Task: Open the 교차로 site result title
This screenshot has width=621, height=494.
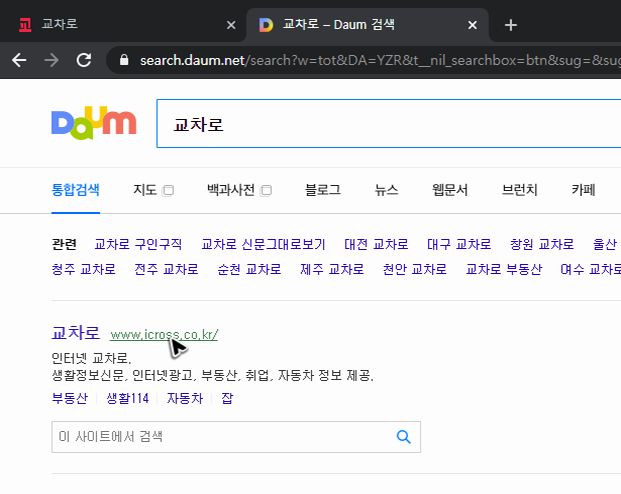Action: tap(75, 332)
